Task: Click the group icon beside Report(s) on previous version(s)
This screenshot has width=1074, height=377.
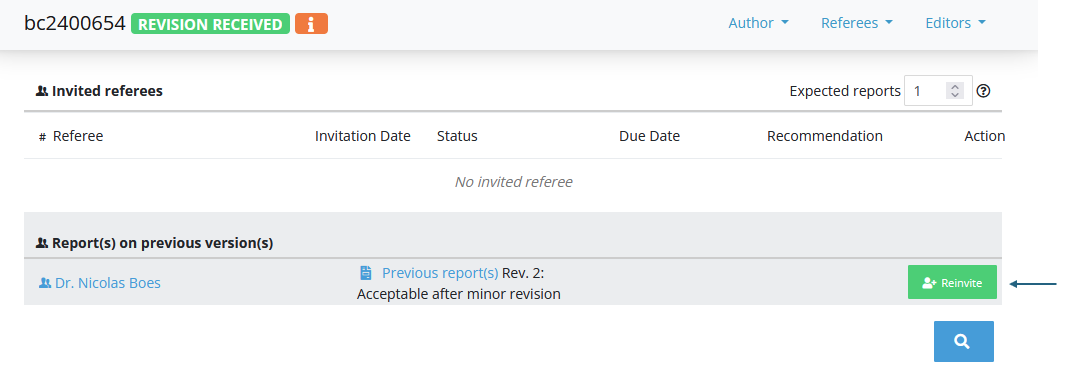Action: click(42, 243)
